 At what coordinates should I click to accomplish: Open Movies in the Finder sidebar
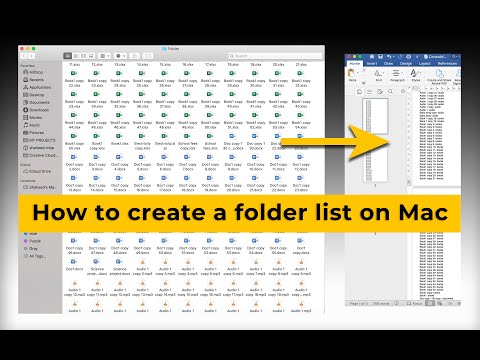click(32, 118)
